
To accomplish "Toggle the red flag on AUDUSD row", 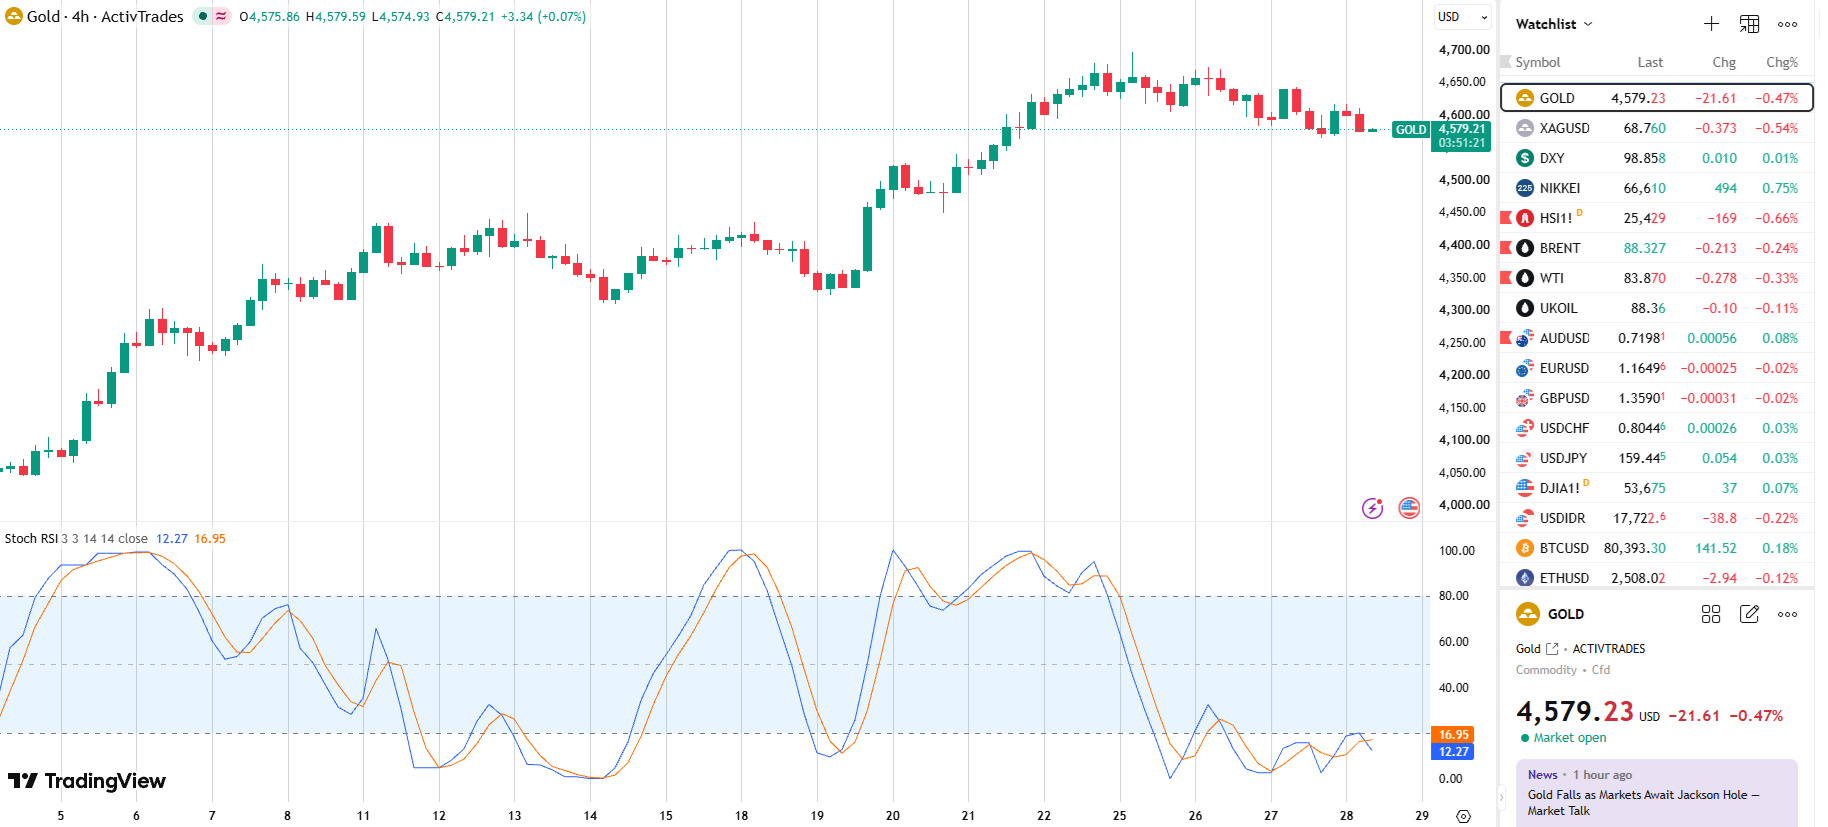I will [x=1506, y=337].
